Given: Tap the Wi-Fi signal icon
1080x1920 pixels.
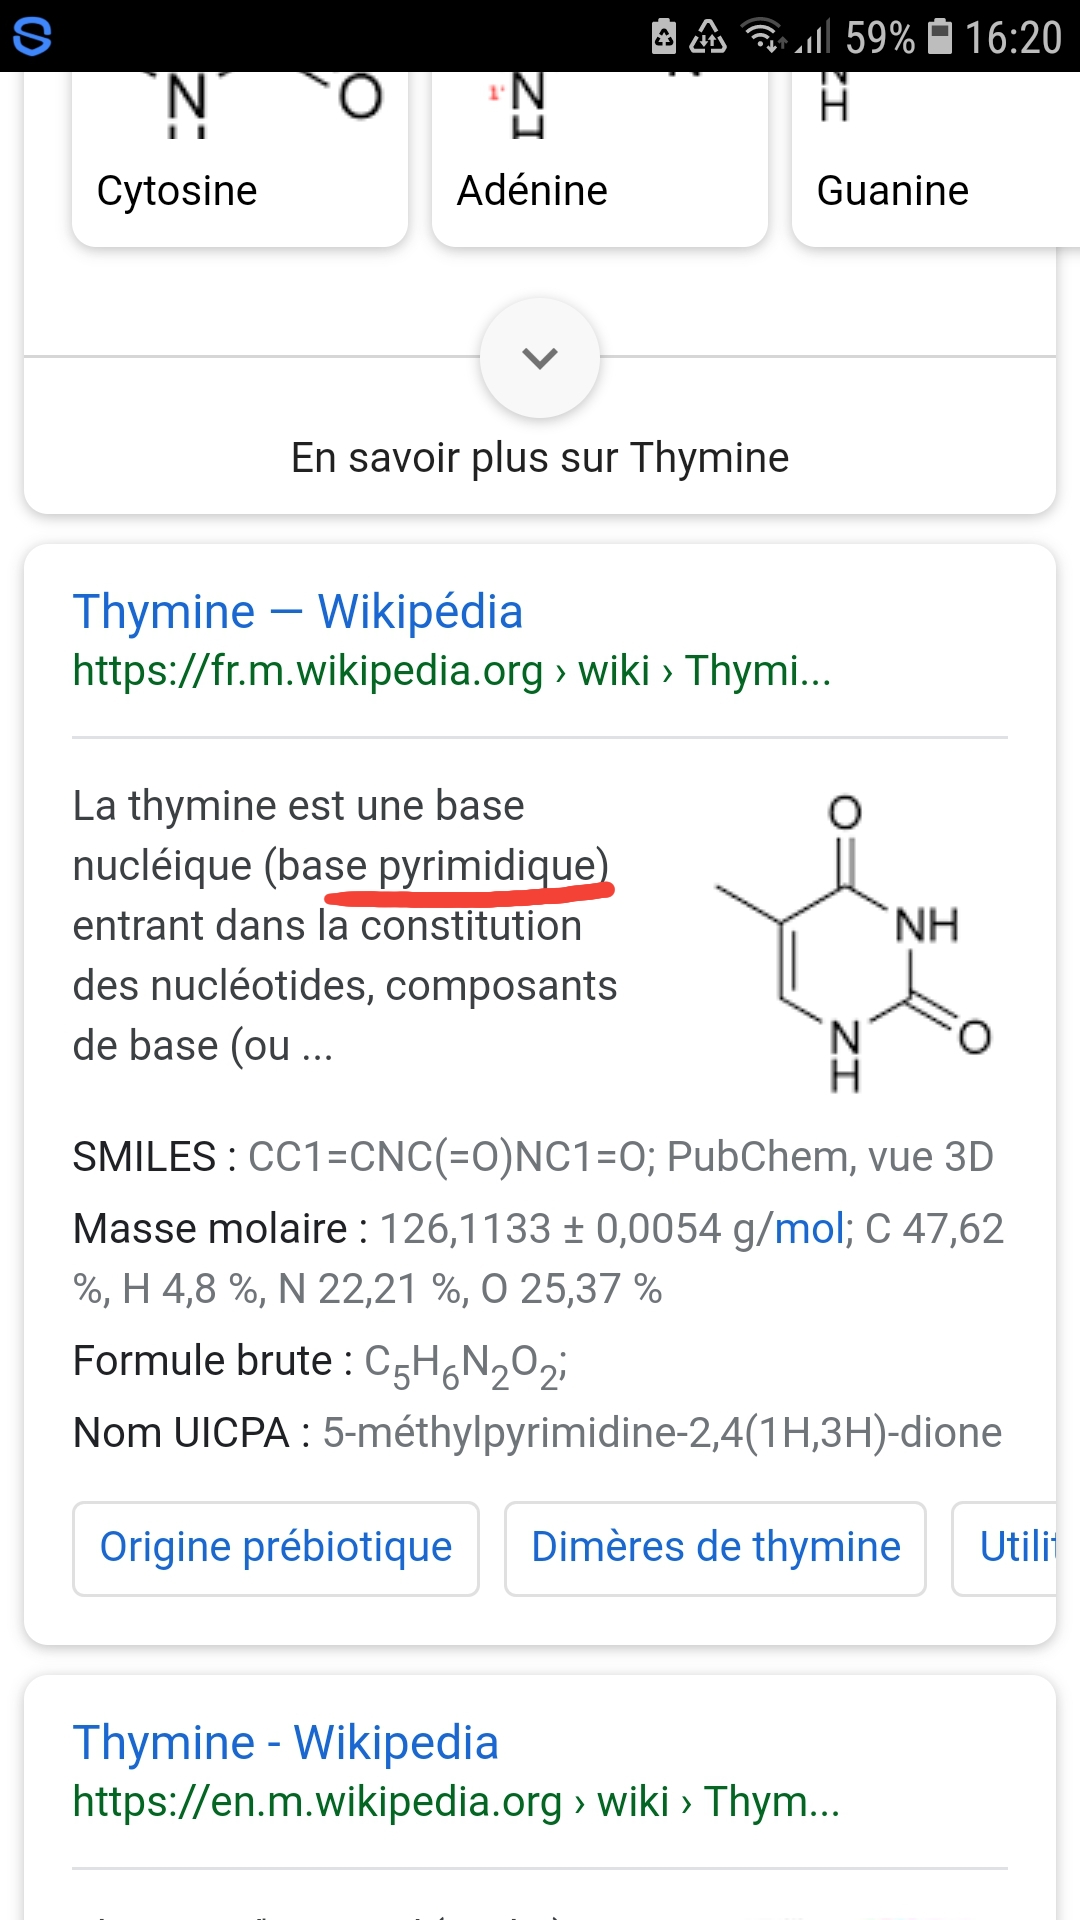Looking at the screenshot, I should click(x=764, y=36).
